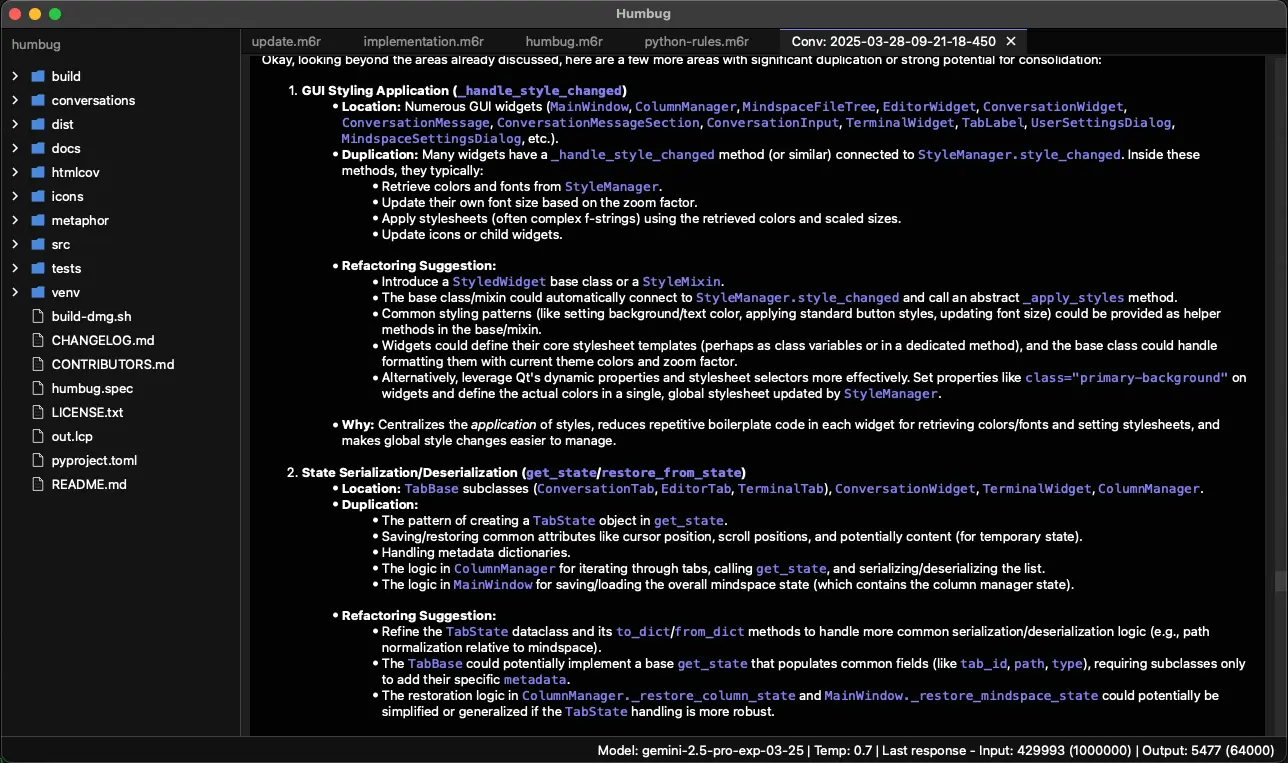
Task: Expand the tests folder arrow
Action: [15, 268]
